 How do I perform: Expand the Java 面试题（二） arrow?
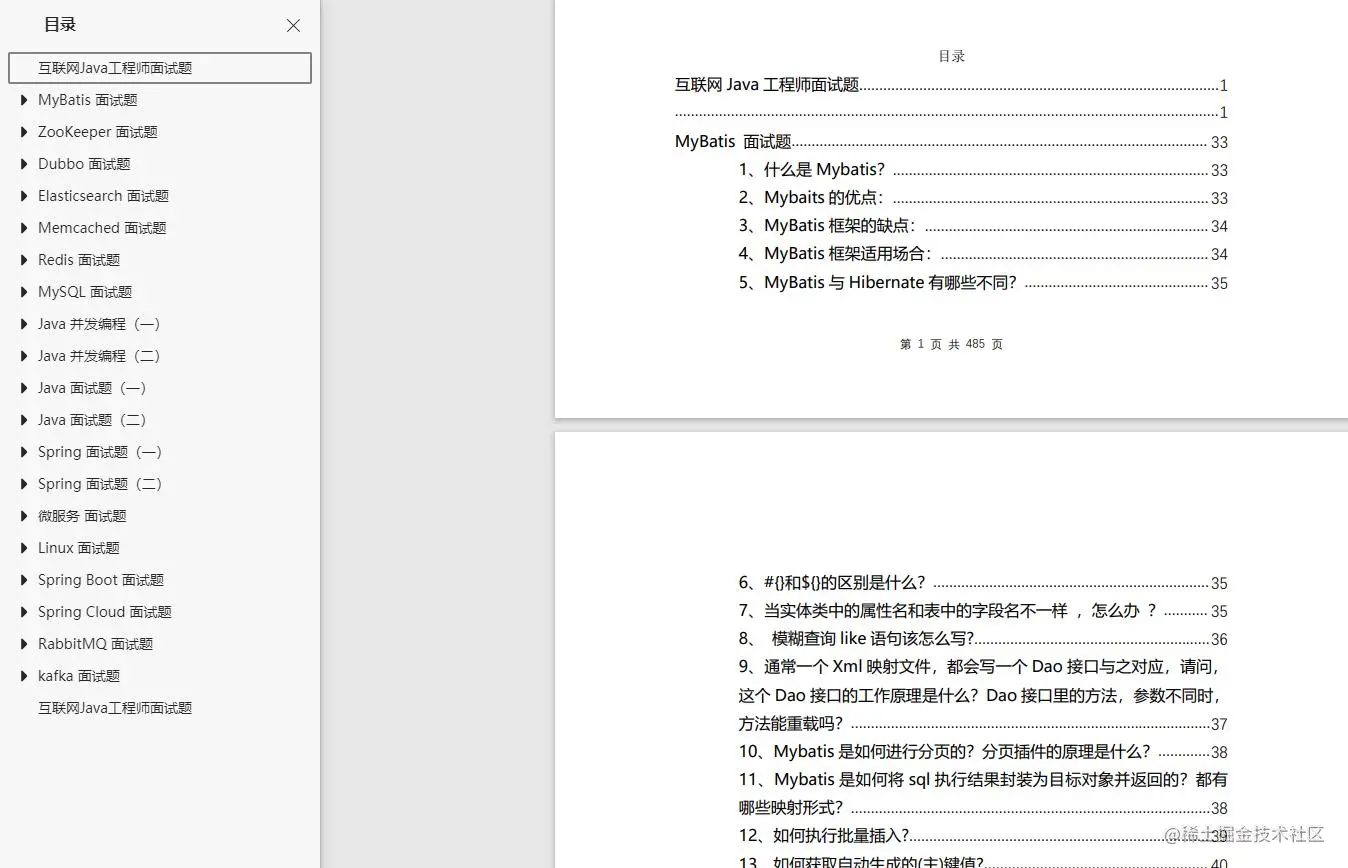click(x=24, y=420)
